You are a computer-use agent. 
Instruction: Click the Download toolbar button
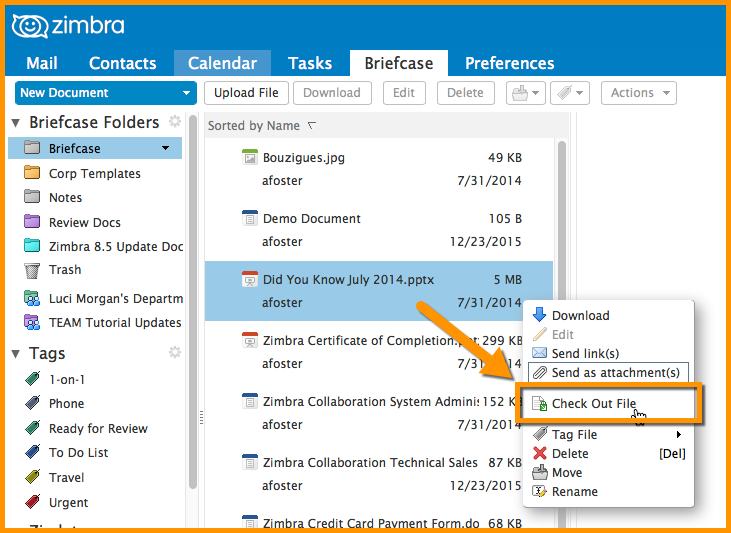pyautogui.click(x=332, y=93)
